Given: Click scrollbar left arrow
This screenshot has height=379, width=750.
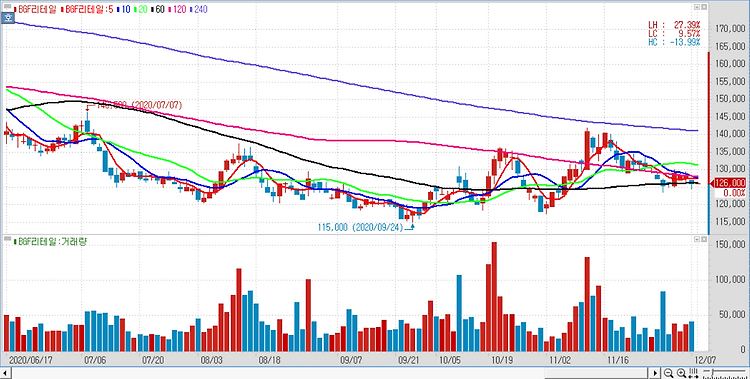Looking at the screenshot, I should click(5, 373).
